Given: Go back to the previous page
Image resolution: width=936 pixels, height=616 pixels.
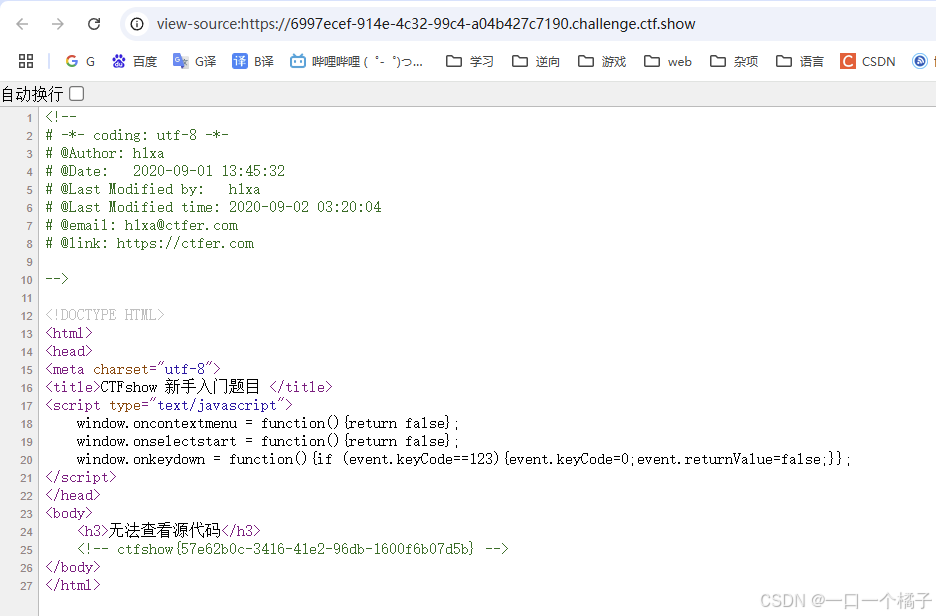Looking at the screenshot, I should click(x=22, y=24).
